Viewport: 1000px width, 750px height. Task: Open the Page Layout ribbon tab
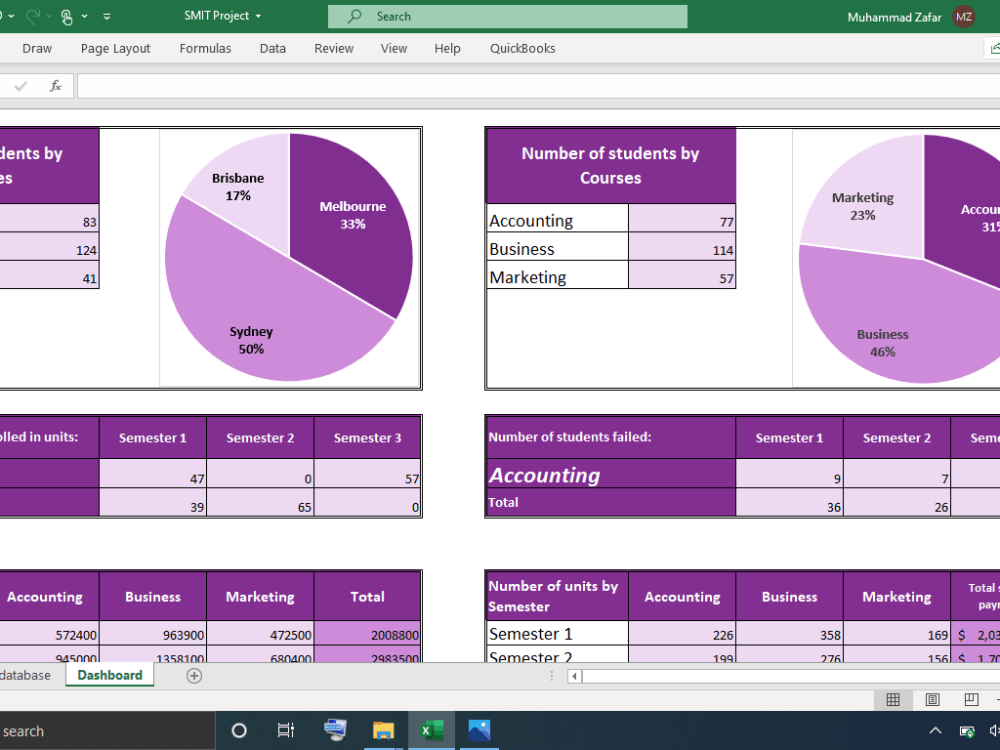point(115,48)
